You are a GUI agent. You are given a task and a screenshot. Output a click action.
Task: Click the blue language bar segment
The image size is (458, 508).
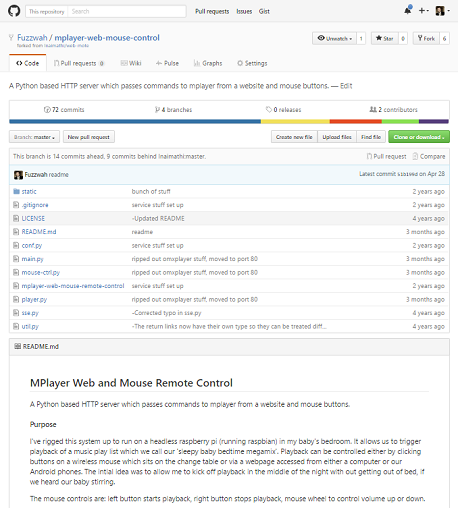point(135,122)
